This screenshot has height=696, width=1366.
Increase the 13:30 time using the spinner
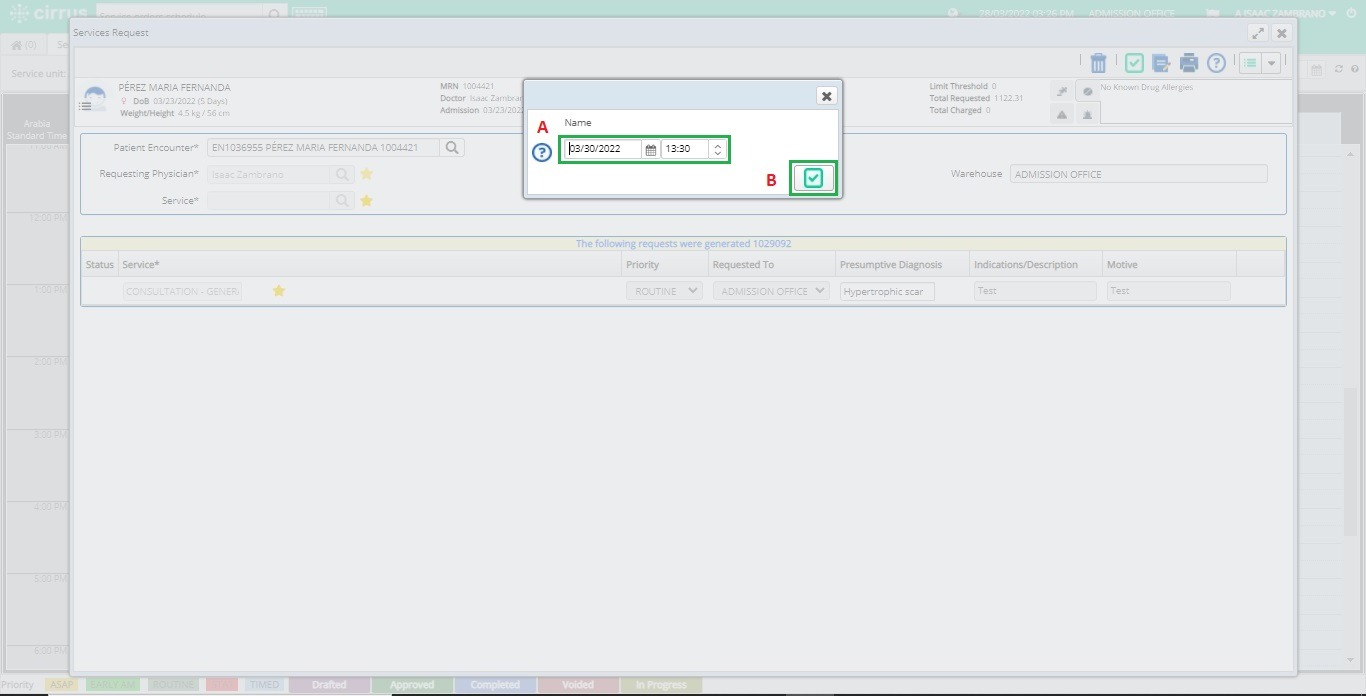(718, 145)
